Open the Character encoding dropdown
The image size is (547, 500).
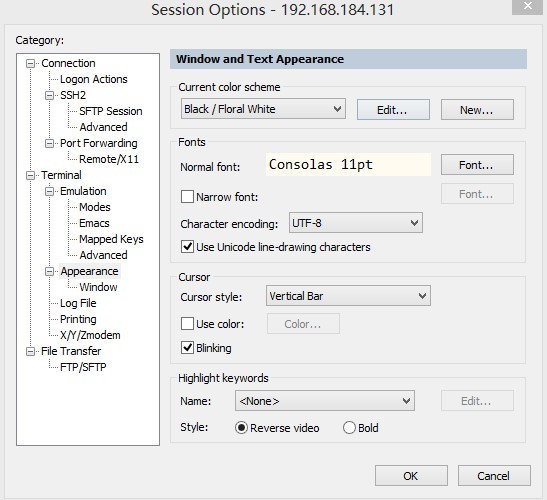(x=355, y=223)
